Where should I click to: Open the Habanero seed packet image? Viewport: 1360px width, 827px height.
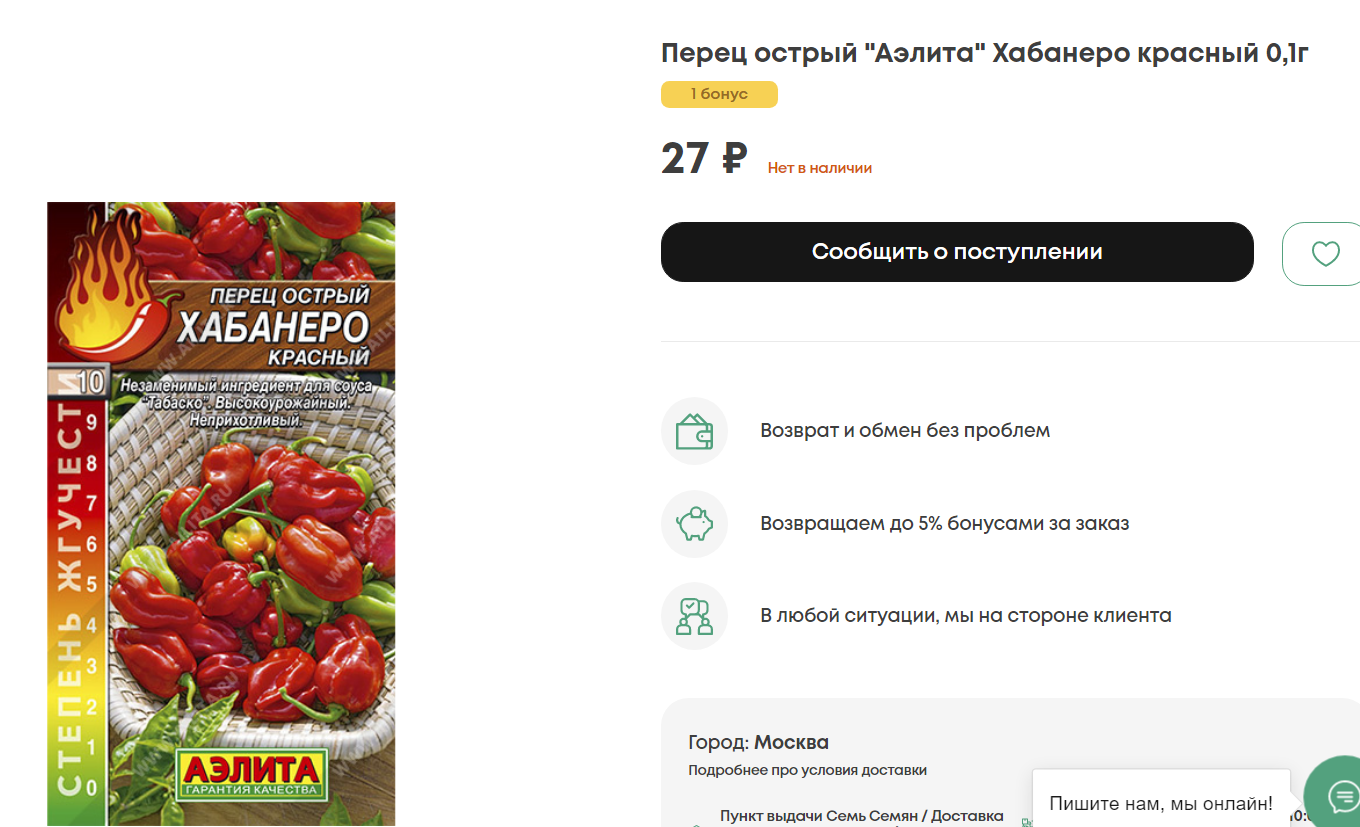tap(221, 514)
